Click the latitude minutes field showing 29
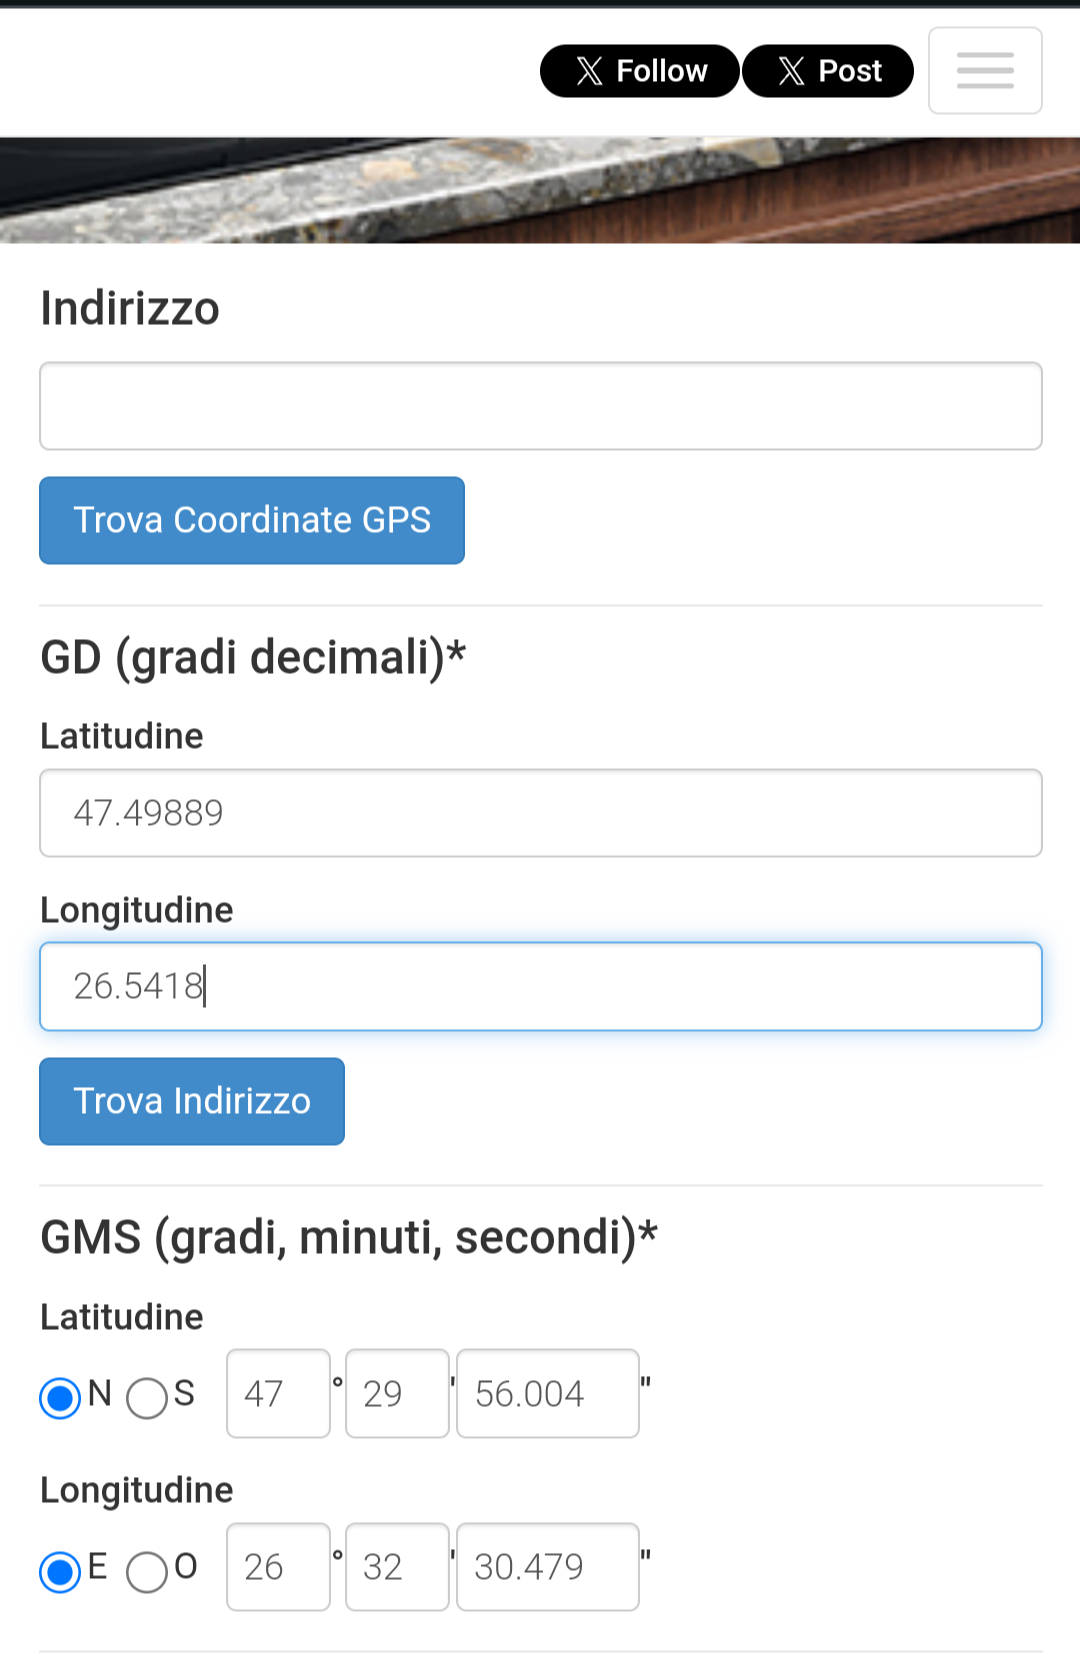 [397, 1394]
